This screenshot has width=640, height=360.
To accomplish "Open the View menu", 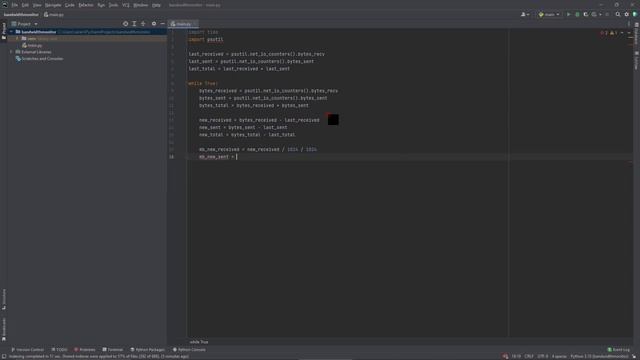I will click(37, 5).
